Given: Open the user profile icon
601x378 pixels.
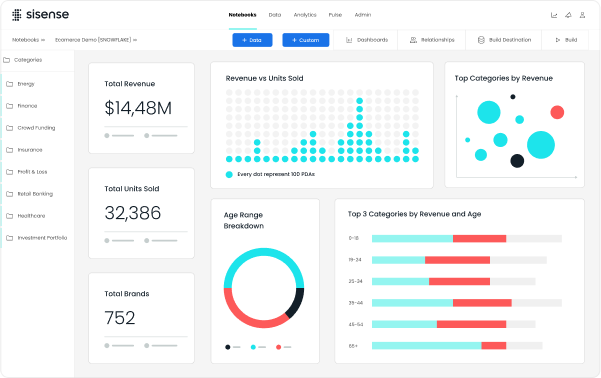Looking at the screenshot, I should [582, 15].
